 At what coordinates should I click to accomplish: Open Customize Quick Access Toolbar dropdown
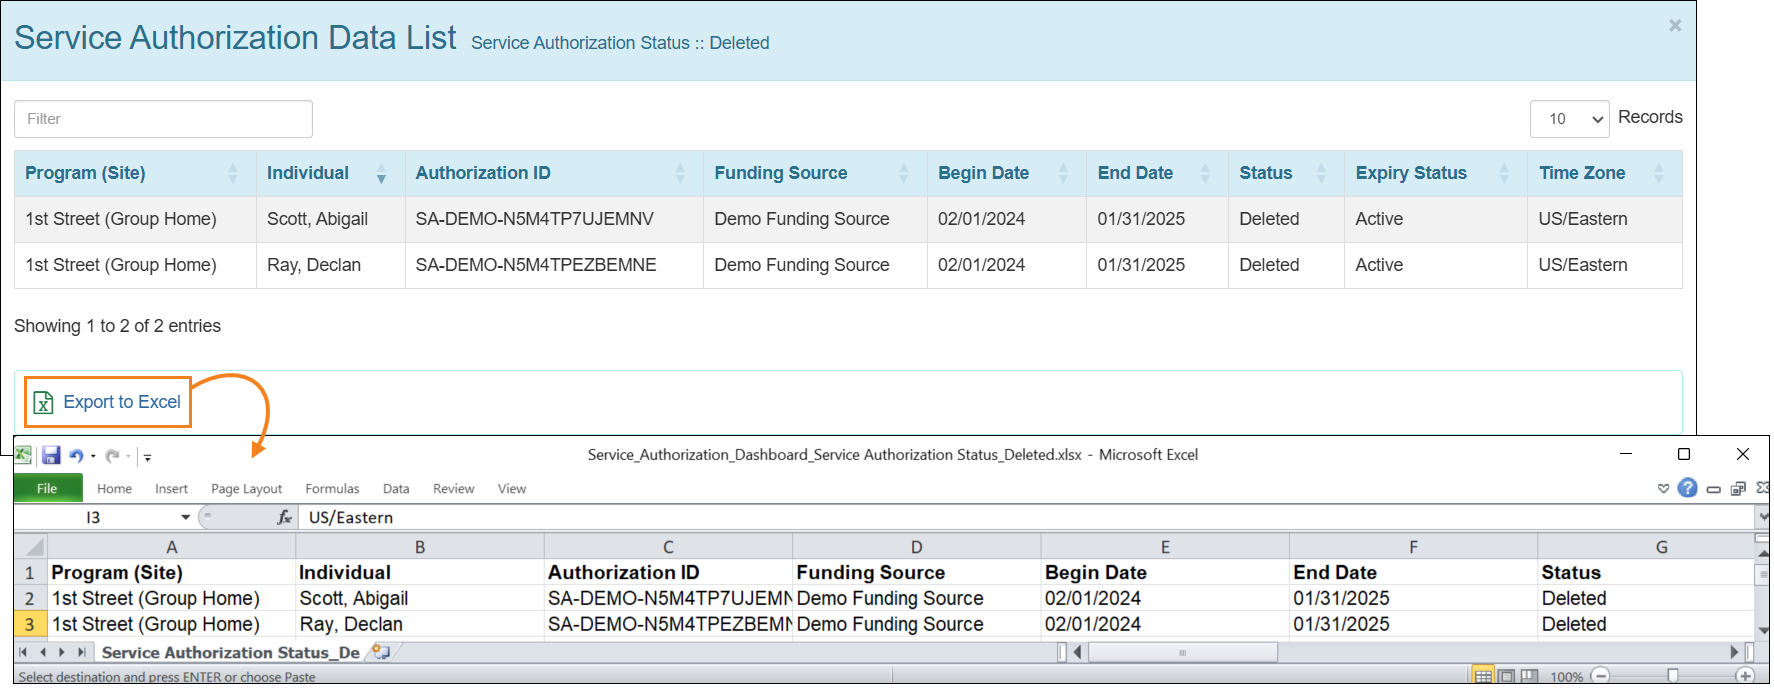147,457
